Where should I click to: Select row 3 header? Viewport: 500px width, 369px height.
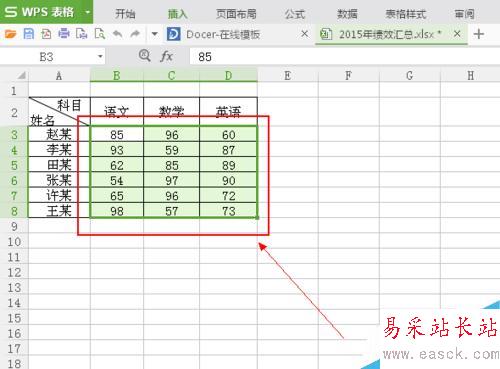click(14, 135)
